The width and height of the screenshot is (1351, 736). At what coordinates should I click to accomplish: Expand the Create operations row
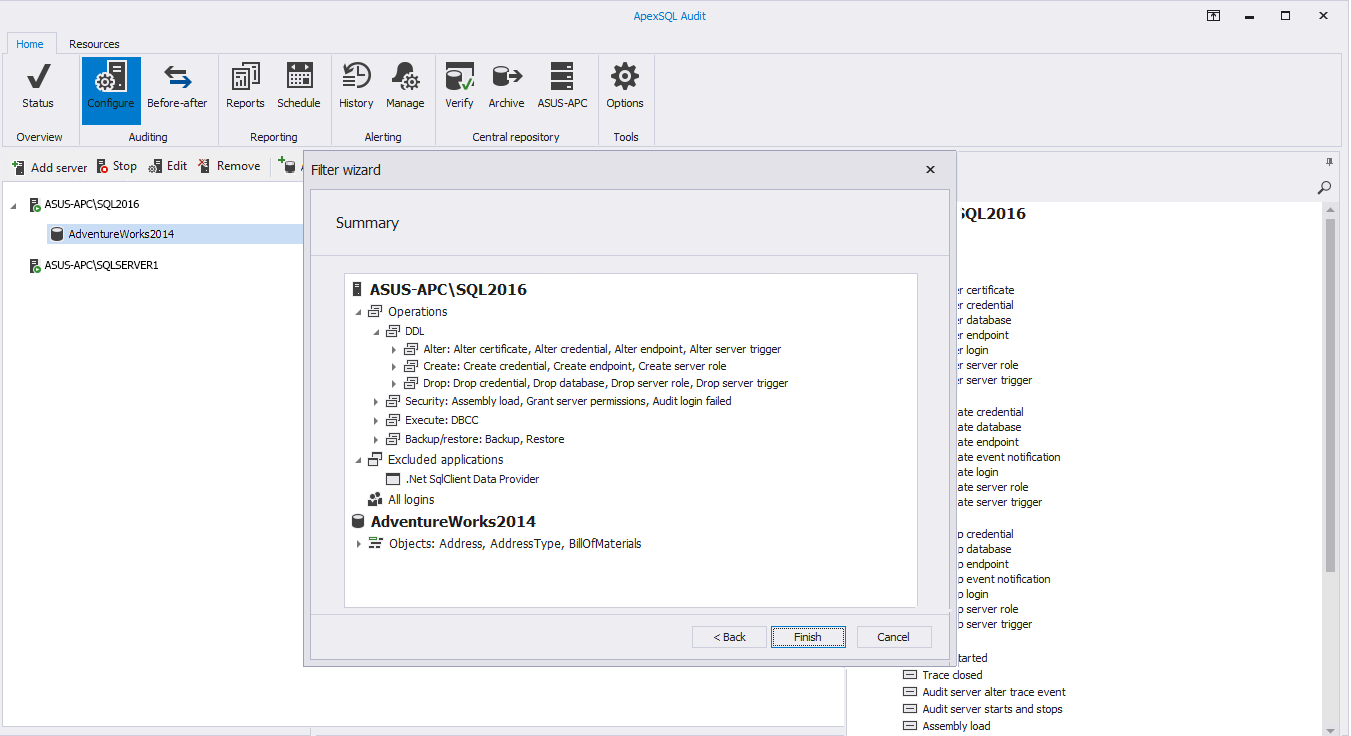coord(394,367)
